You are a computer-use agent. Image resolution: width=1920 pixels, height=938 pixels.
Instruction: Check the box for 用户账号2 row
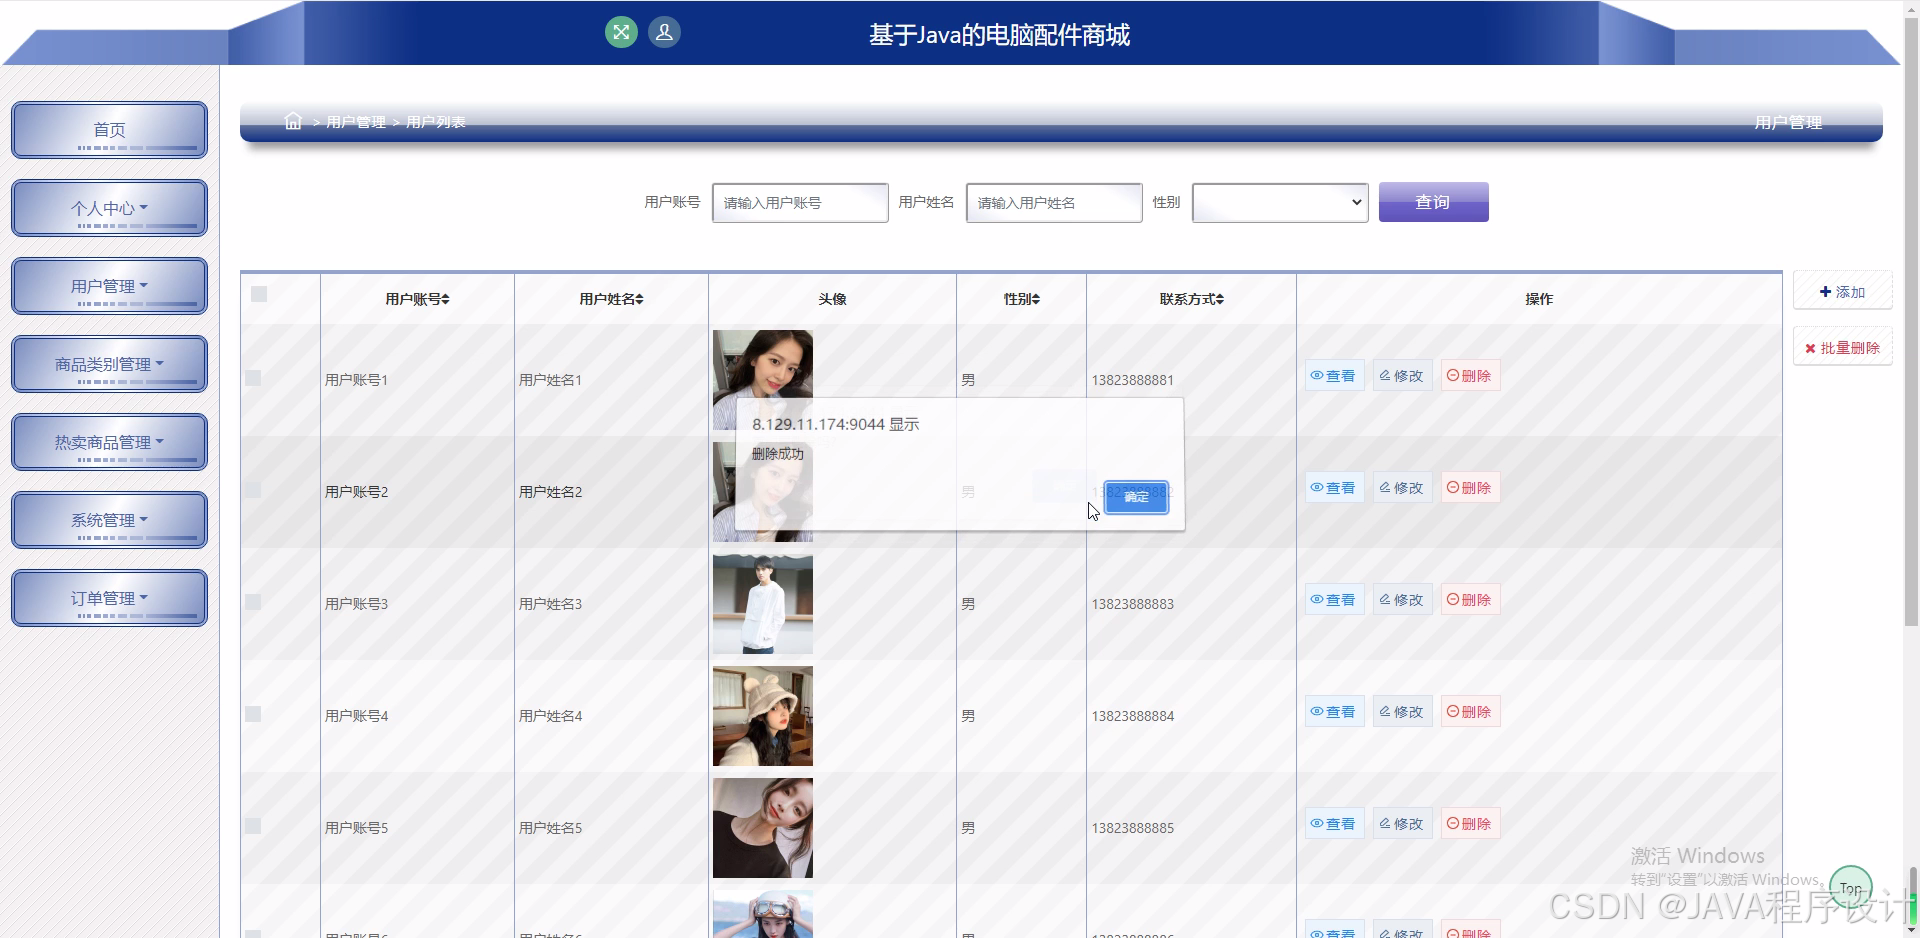click(253, 490)
